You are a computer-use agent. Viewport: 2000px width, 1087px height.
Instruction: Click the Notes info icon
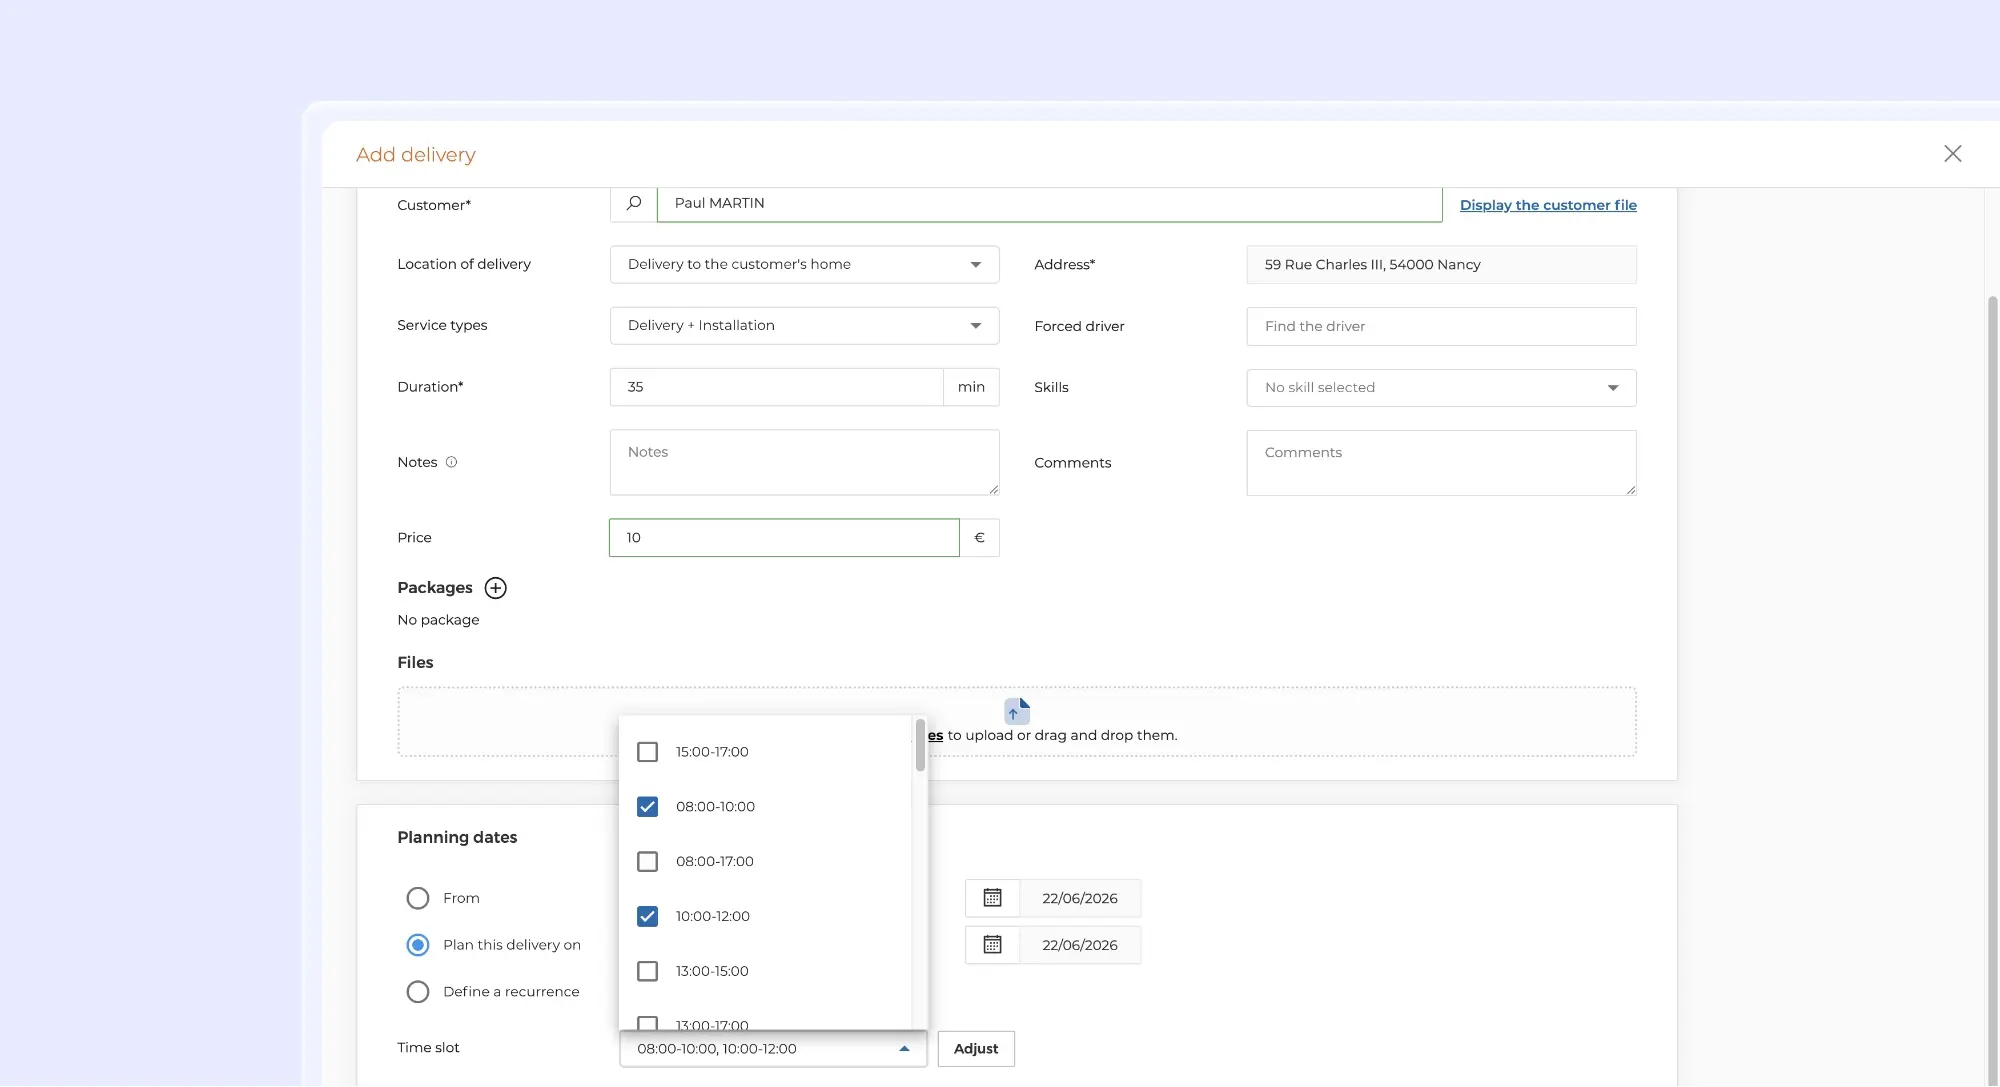coord(451,463)
